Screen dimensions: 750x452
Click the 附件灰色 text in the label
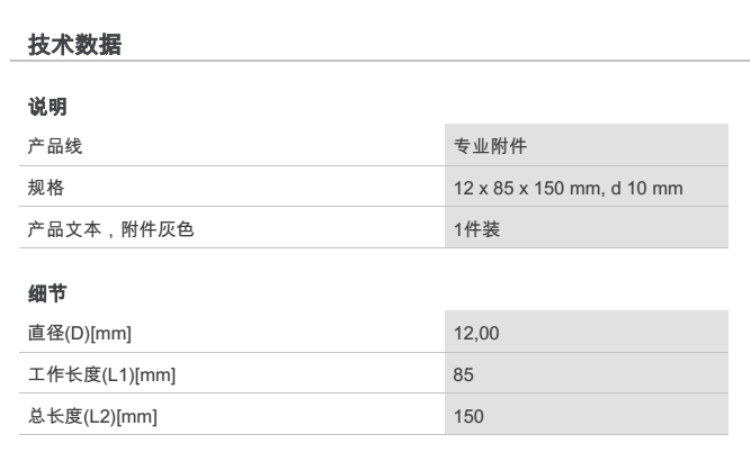(x=158, y=229)
